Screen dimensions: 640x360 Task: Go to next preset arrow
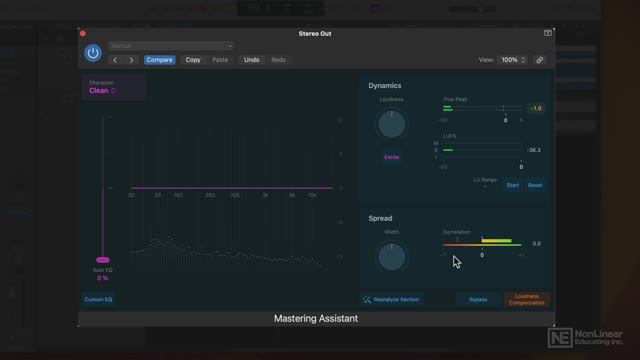point(131,60)
